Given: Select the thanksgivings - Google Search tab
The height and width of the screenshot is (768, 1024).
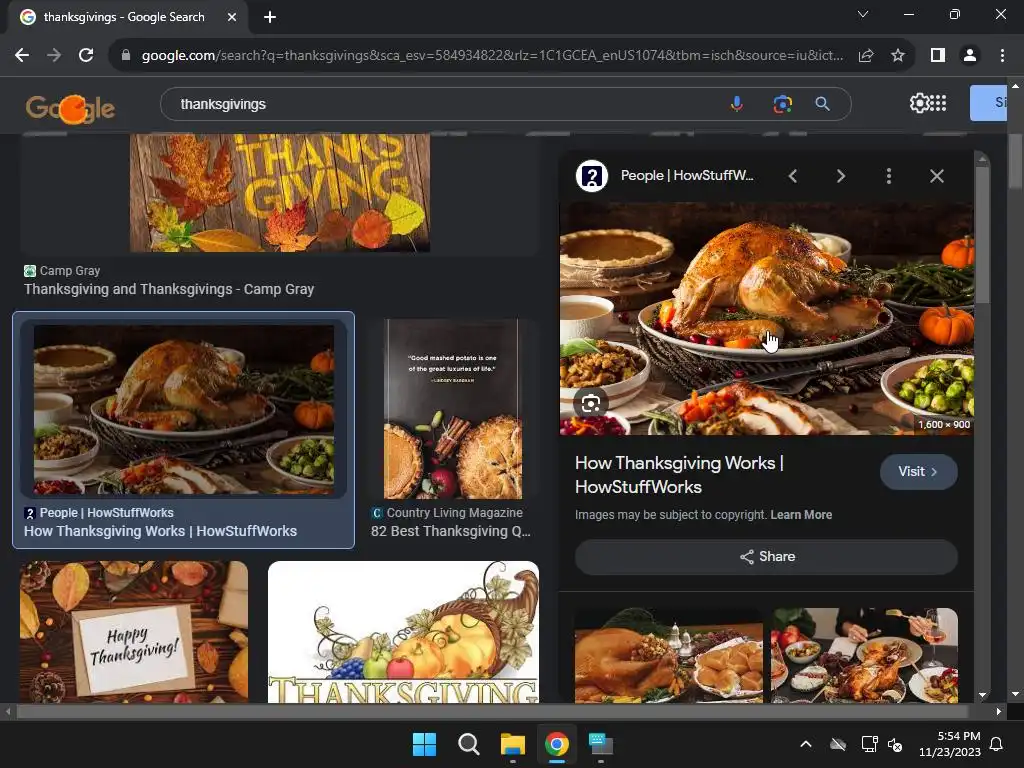Looking at the screenshot, I should (129, 17).
